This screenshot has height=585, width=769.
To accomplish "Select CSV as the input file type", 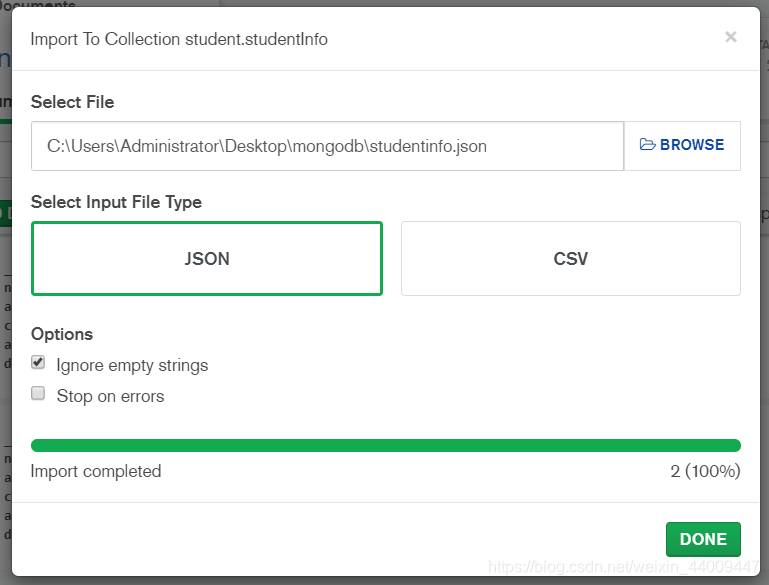I will click(x=570, y=258).
